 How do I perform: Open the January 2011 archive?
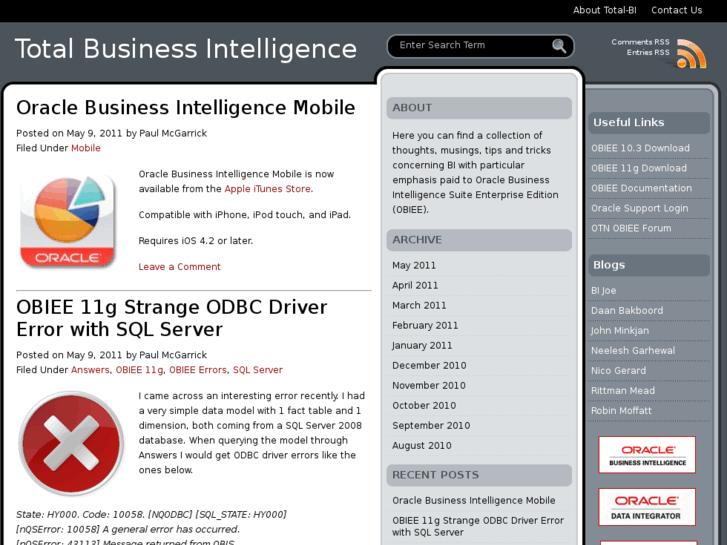(x=422, y=345)
